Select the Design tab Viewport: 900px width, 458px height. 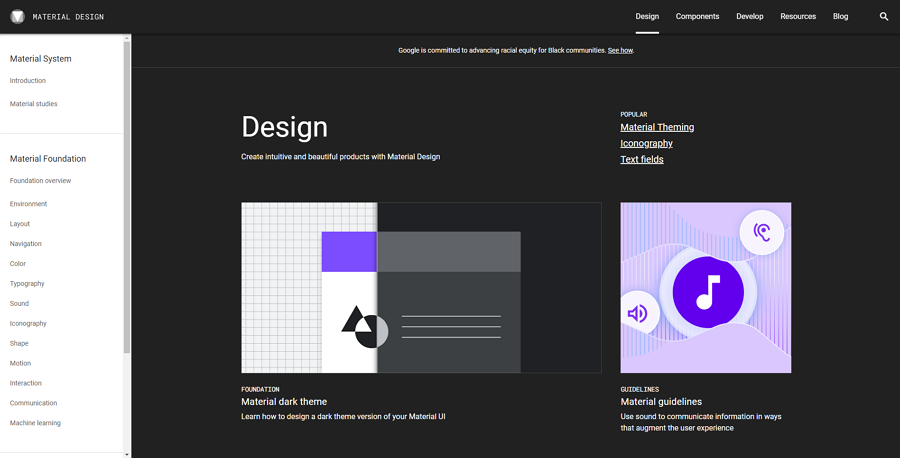[647, 17]
